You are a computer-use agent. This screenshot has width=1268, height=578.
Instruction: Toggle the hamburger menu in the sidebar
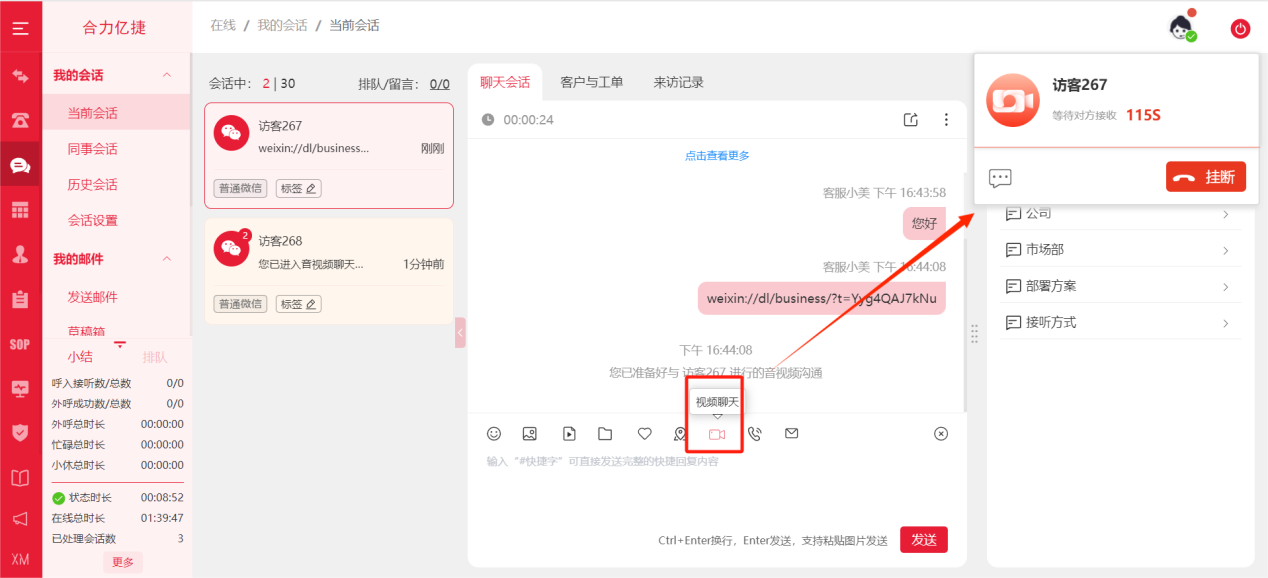pyautogui.click(x=20, y=28)
